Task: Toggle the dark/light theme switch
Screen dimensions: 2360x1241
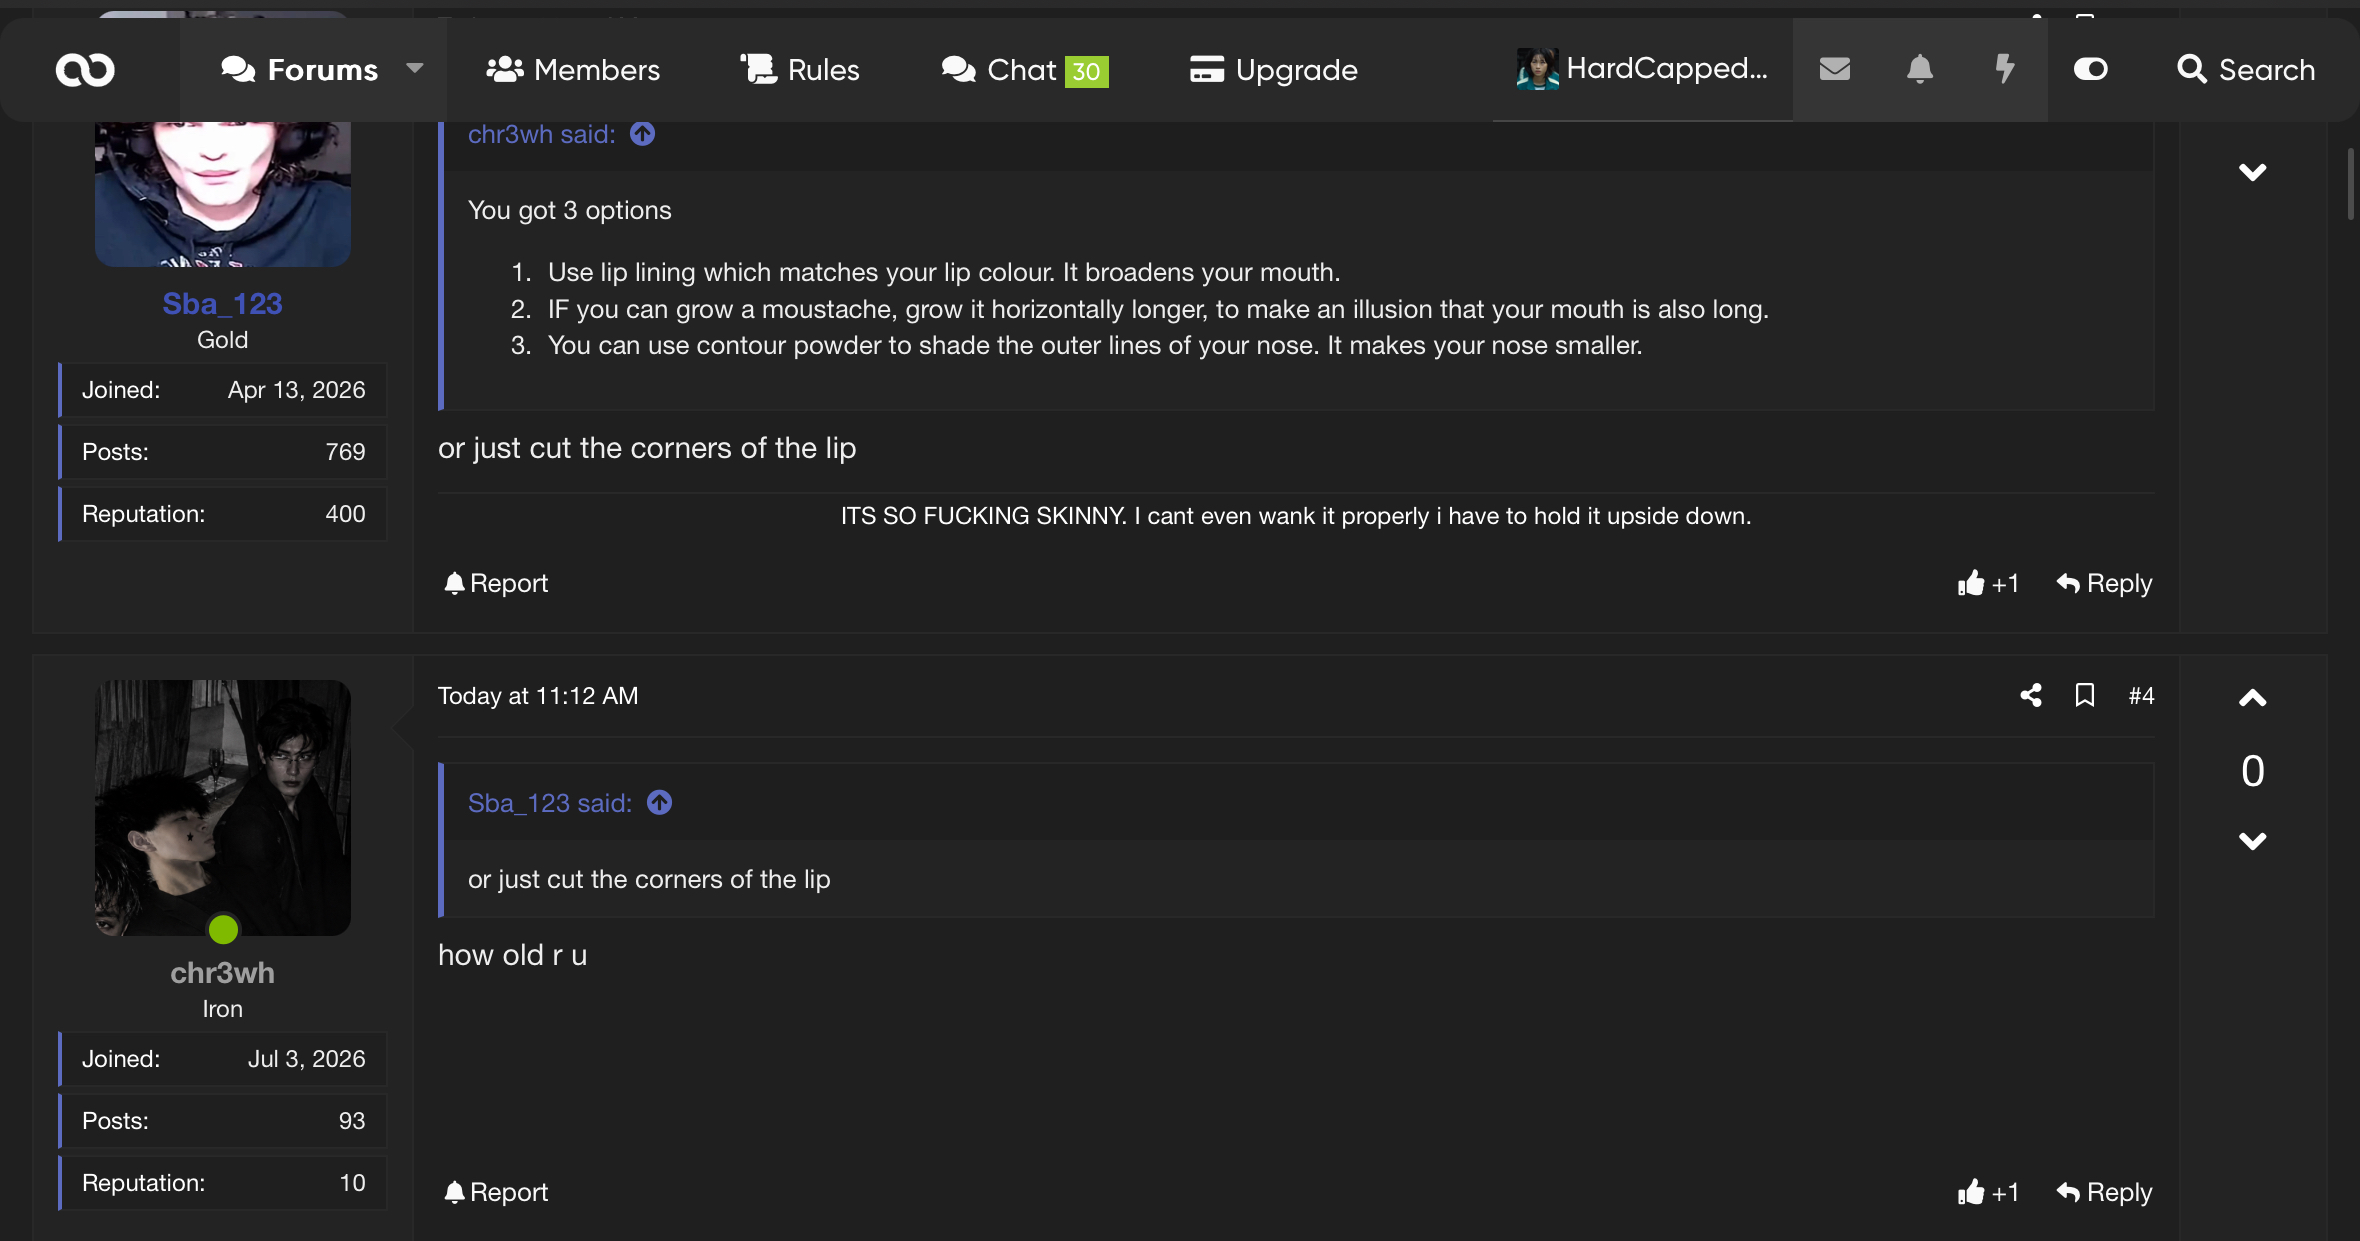Action: click(x=2090, y=69)
